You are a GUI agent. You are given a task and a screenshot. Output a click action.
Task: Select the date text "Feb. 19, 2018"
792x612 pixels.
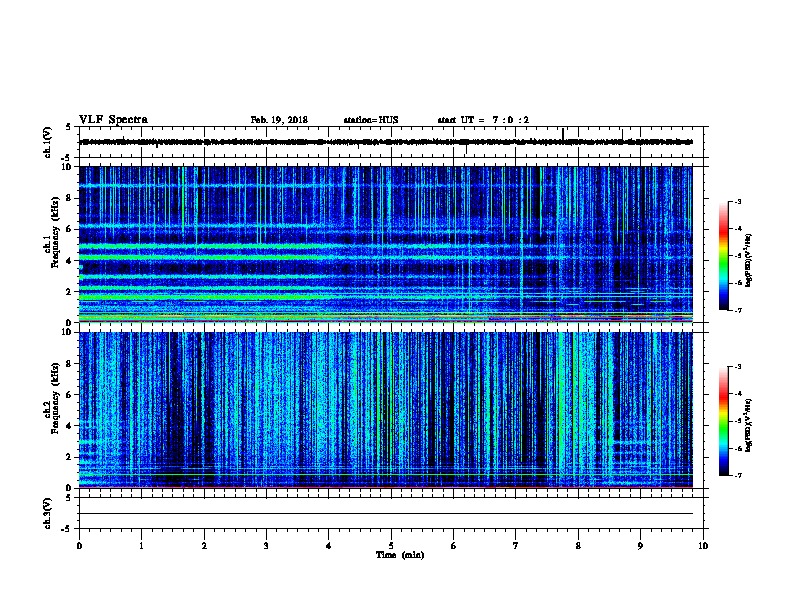coord(279,120)
